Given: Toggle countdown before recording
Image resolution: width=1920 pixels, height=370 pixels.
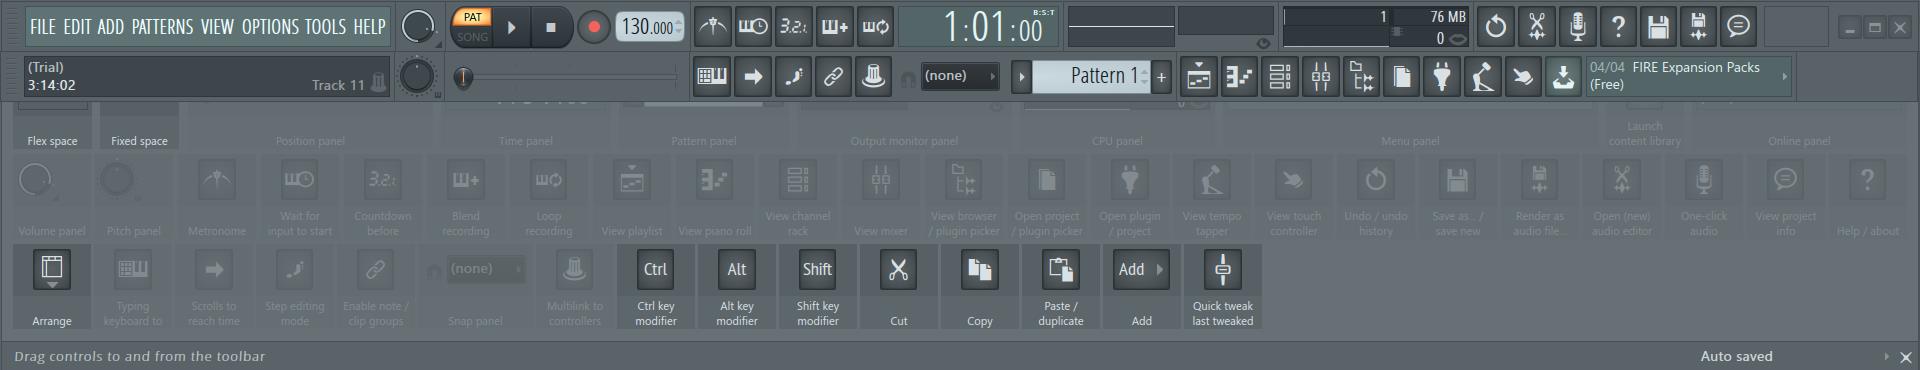Looking at the screenshot, I should coord(793,27).
